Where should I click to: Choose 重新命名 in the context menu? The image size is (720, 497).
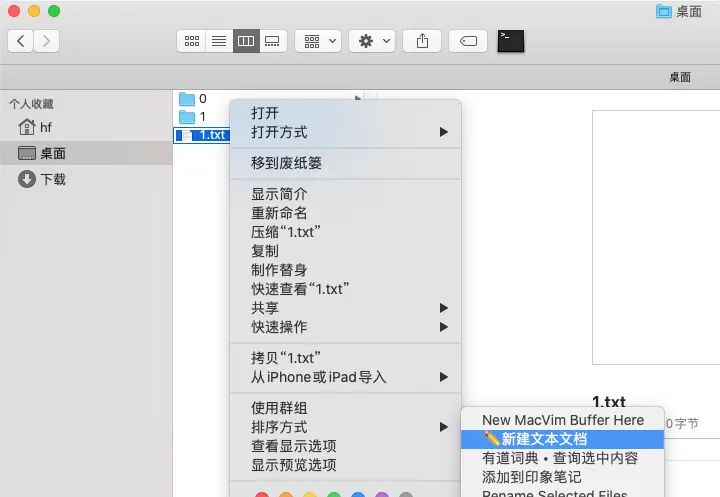345,213
